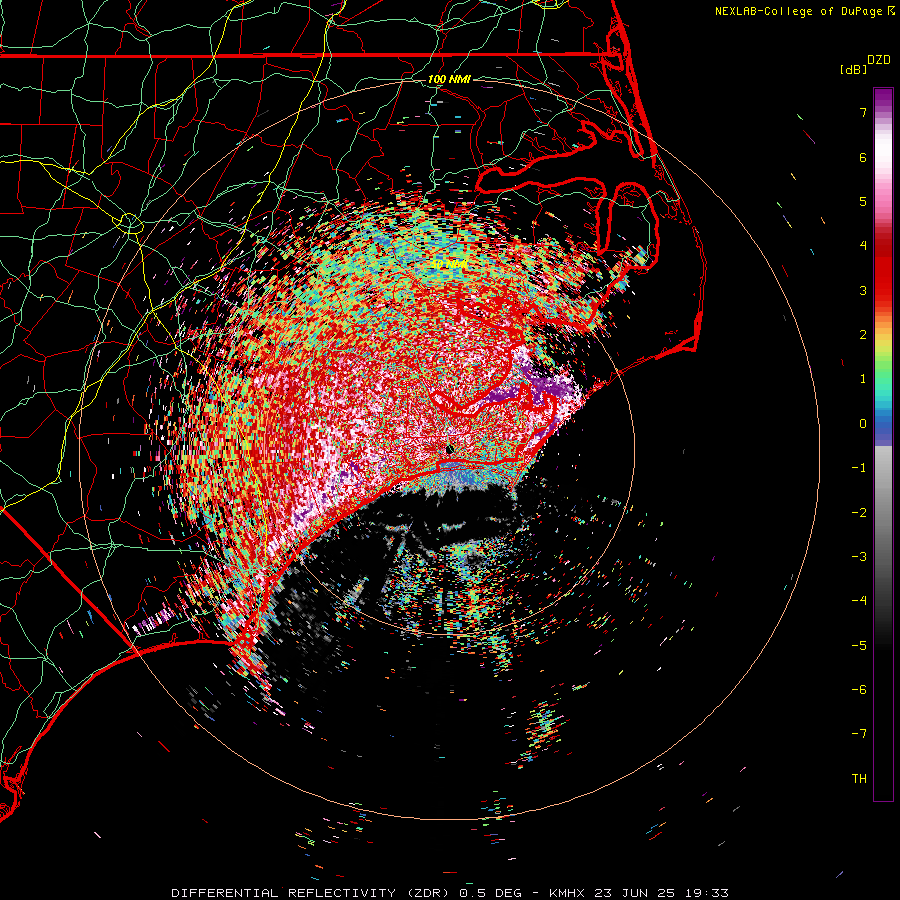Click the -1 value on the dB scale
This screenshot has width=900, height=900.
pyautogui.click(x=859, y=468)
